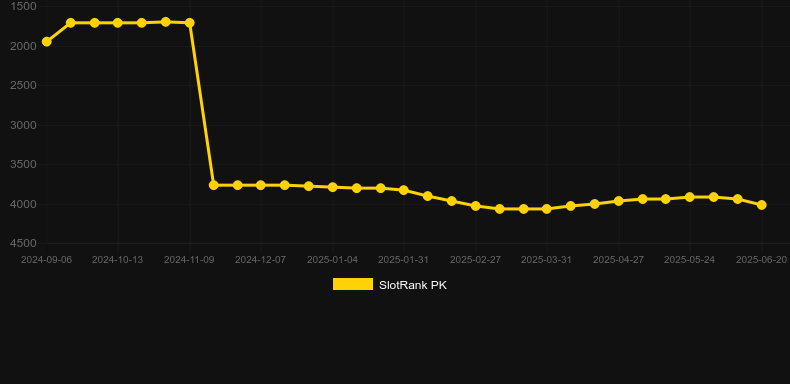Screen dimensions: 790x384
Task: Click the data point above 2025-02-27
Action: click(x=476, y=206)
